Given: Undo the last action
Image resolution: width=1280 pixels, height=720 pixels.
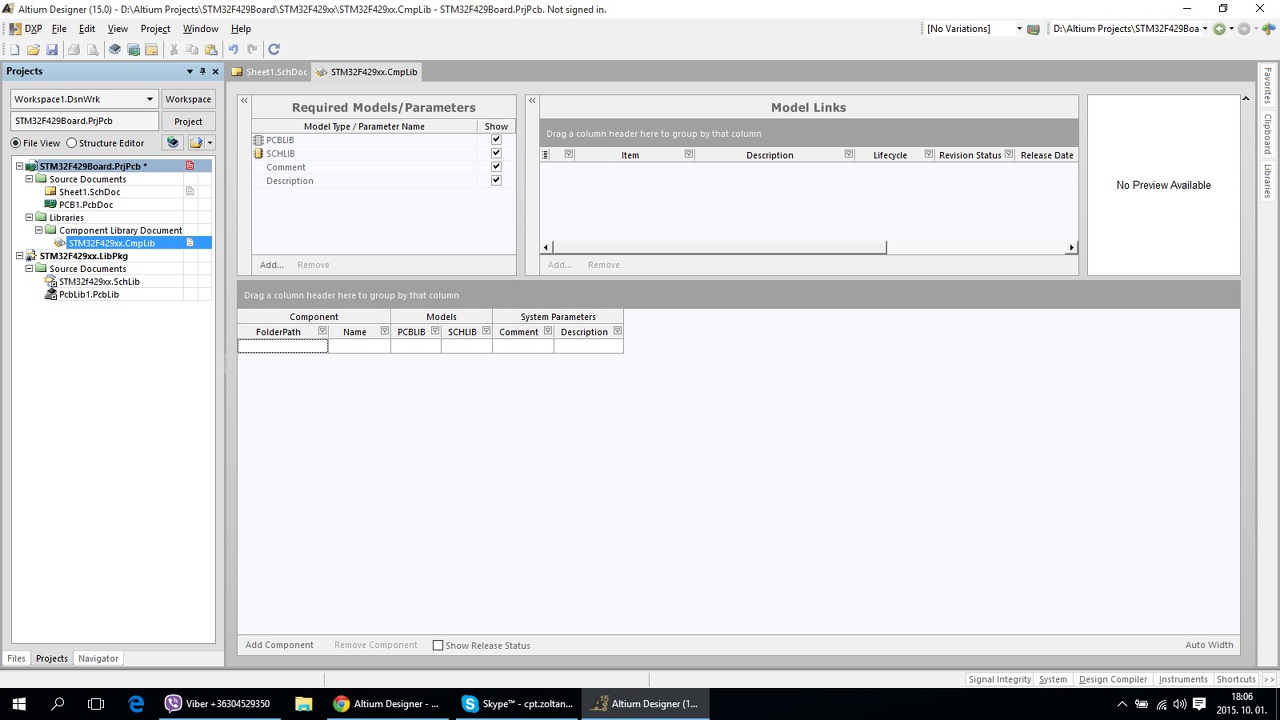Looking at the screenshot, I should tap(233, 49).
